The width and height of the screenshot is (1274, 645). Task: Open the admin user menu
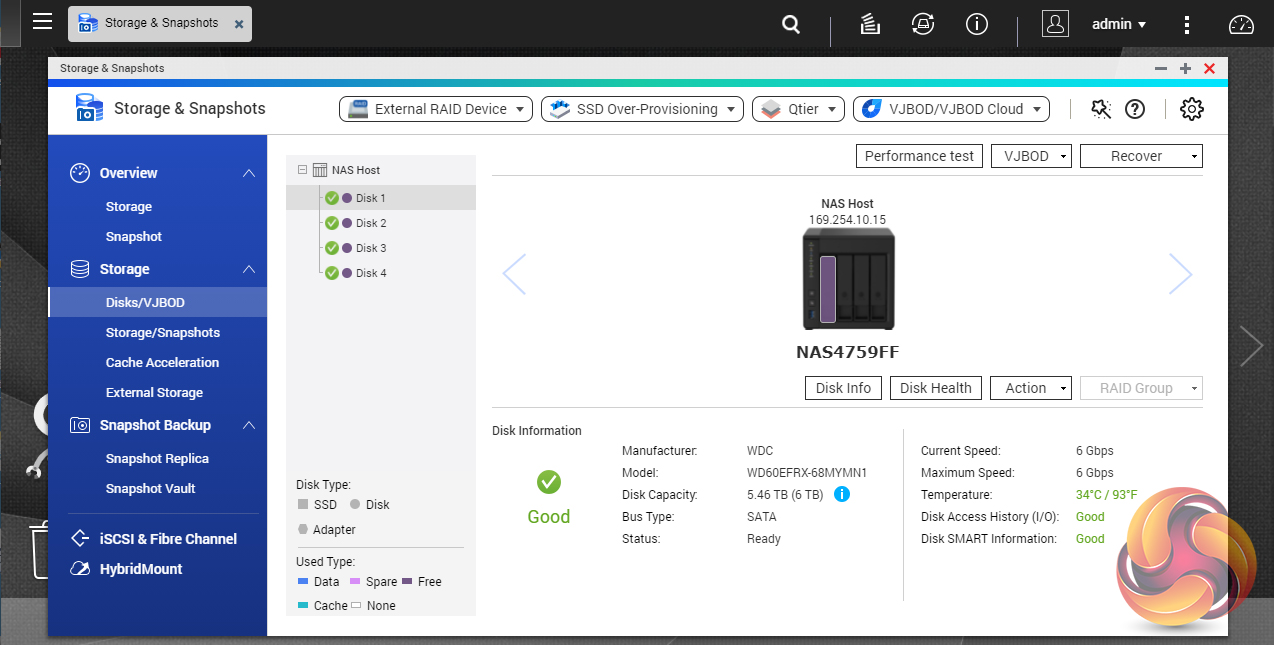[1118, 24]
